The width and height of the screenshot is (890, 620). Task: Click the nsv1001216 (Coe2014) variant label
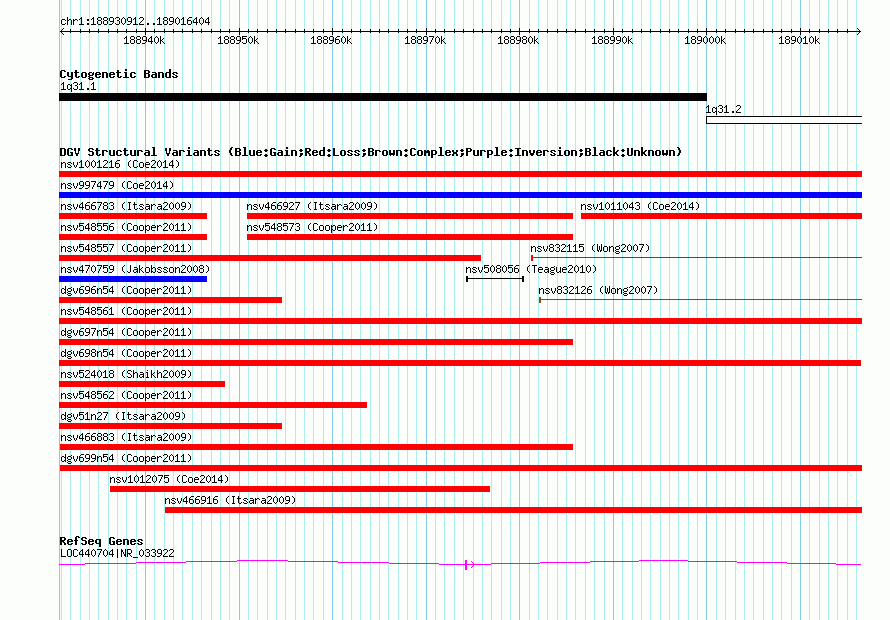tap(120, 164)
